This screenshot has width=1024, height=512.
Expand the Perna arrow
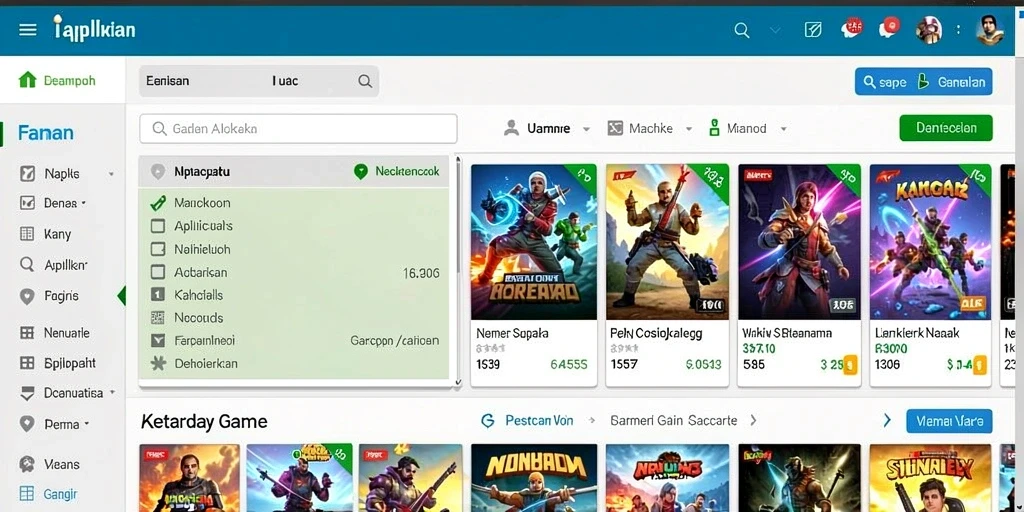coord(86,424)
